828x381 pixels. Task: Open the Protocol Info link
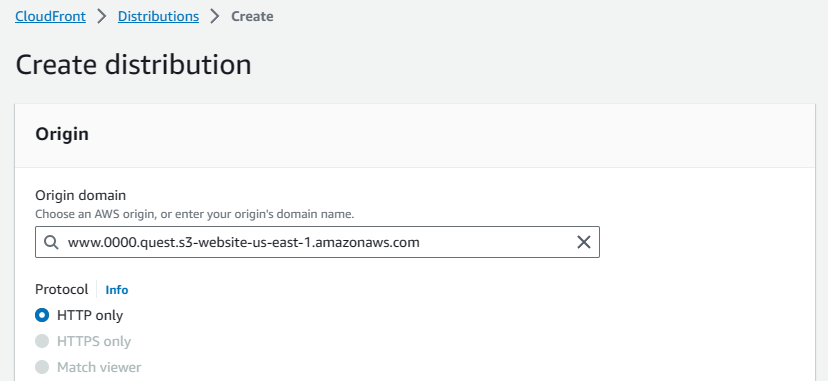tap(117, 290)
